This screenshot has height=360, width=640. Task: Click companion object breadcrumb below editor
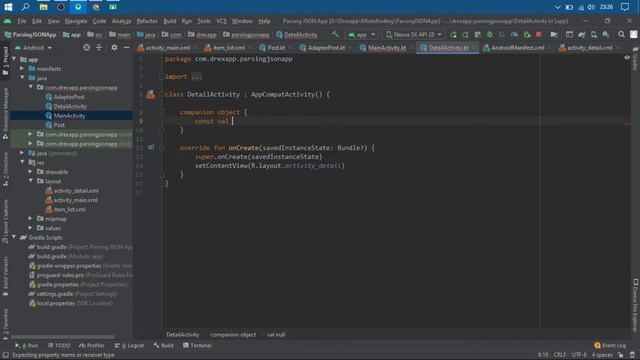[x=233, y=335]
